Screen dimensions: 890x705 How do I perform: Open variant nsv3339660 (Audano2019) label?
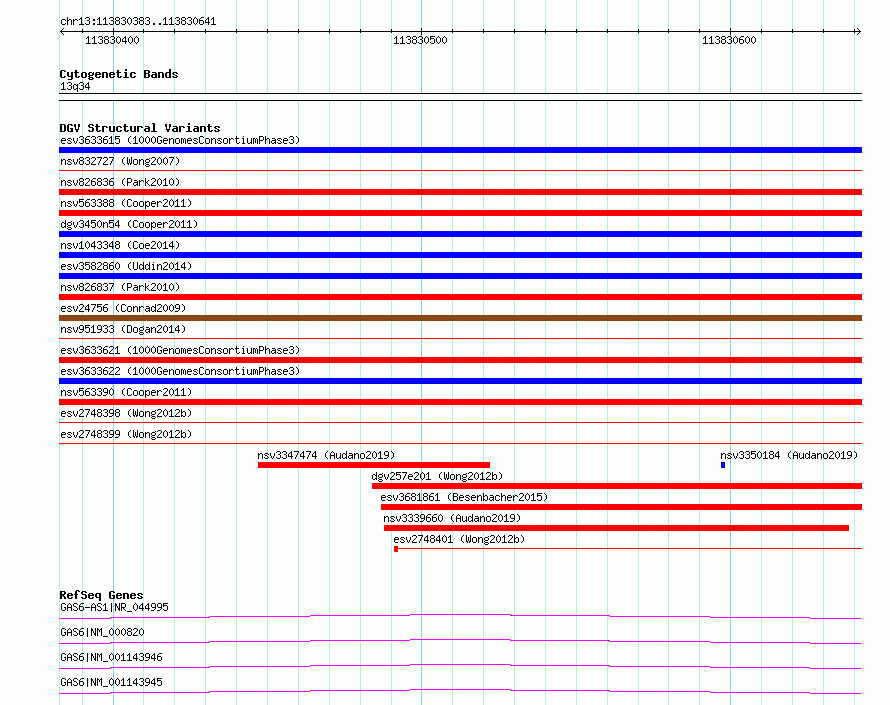pos(452,518)
